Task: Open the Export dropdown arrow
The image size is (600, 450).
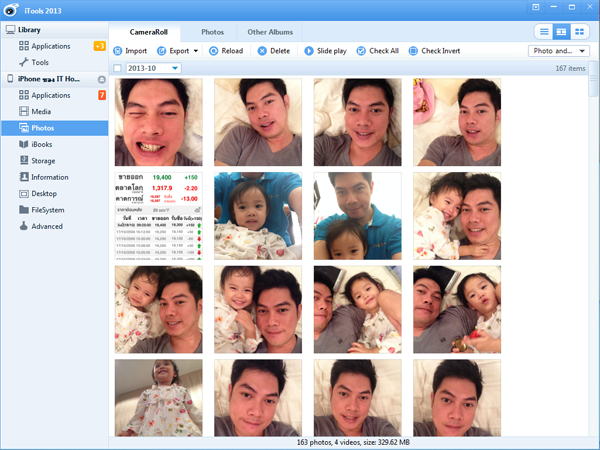Action: click(x=196, y=50)
